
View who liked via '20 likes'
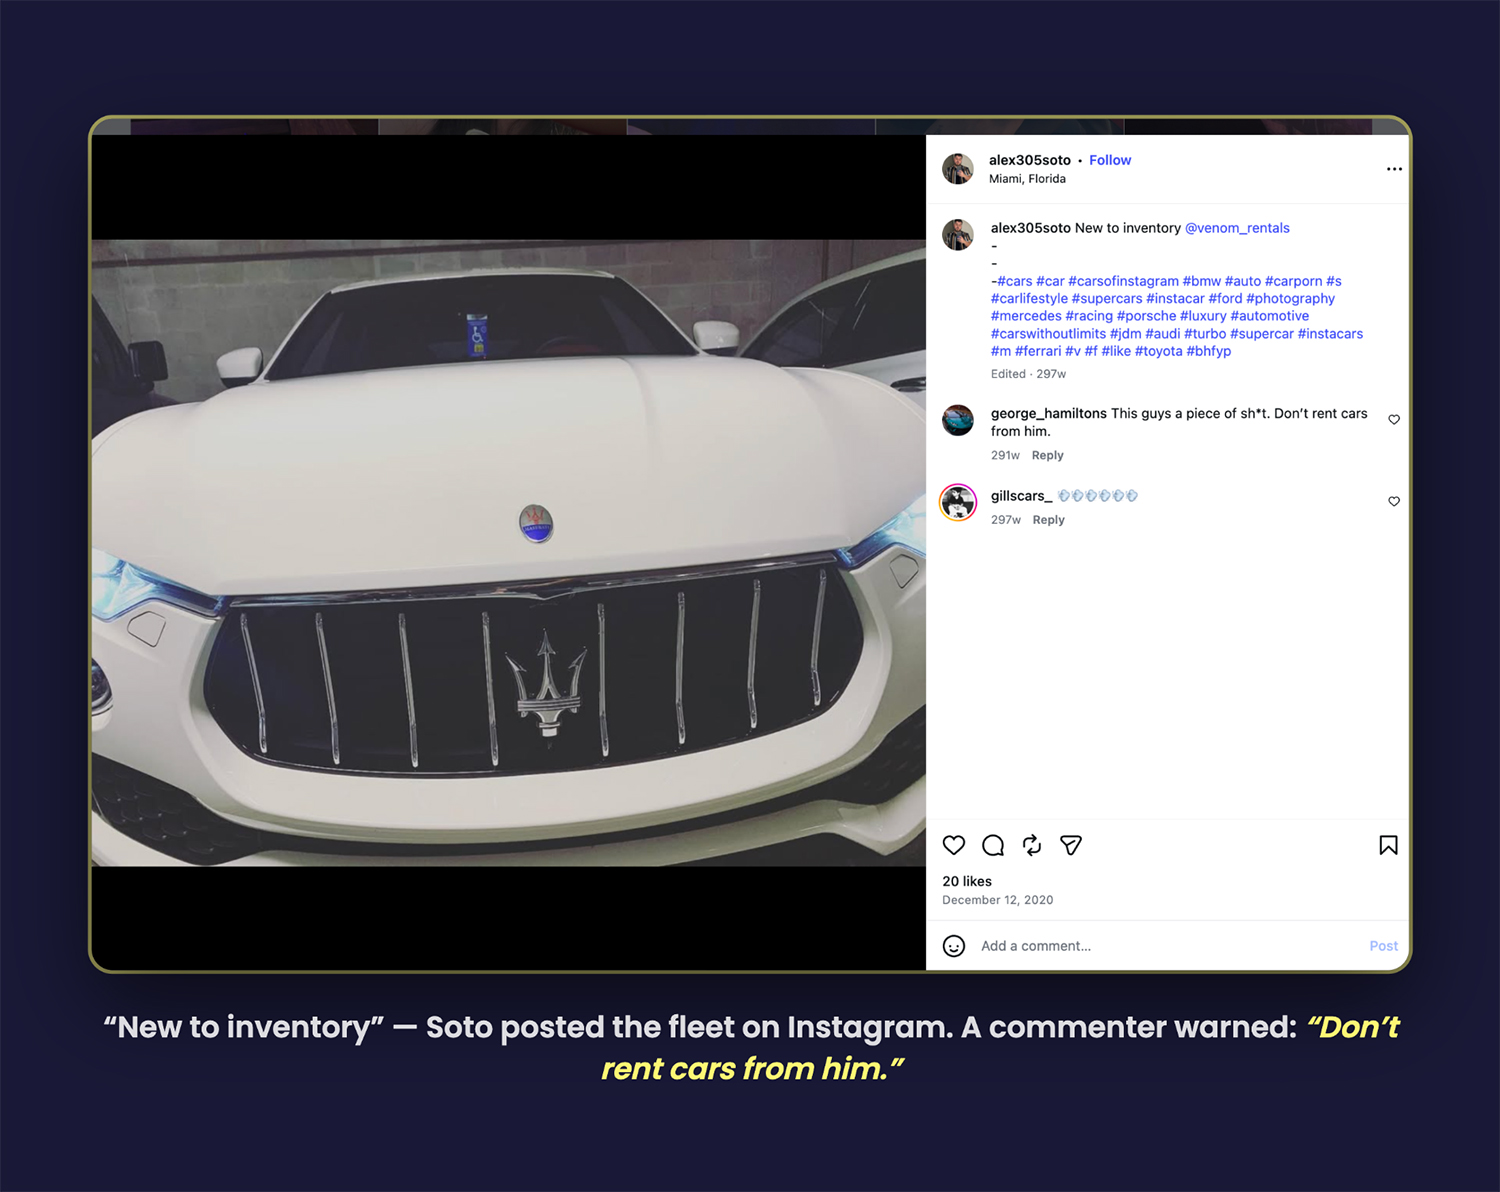[x=967, y=881]
